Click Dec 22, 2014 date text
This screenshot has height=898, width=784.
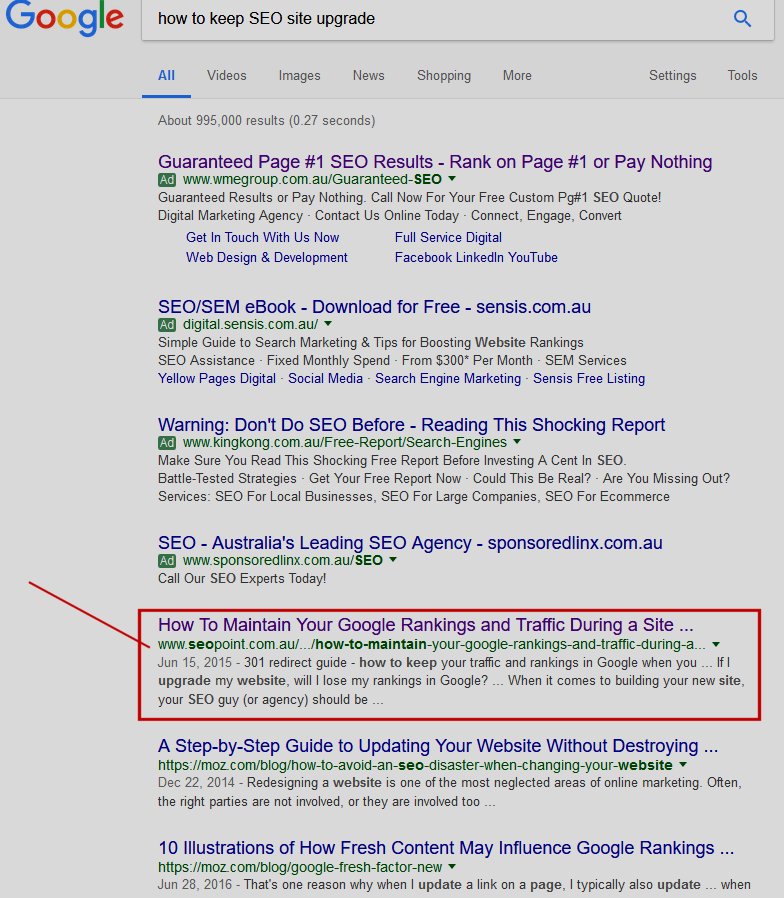[196, 782]
